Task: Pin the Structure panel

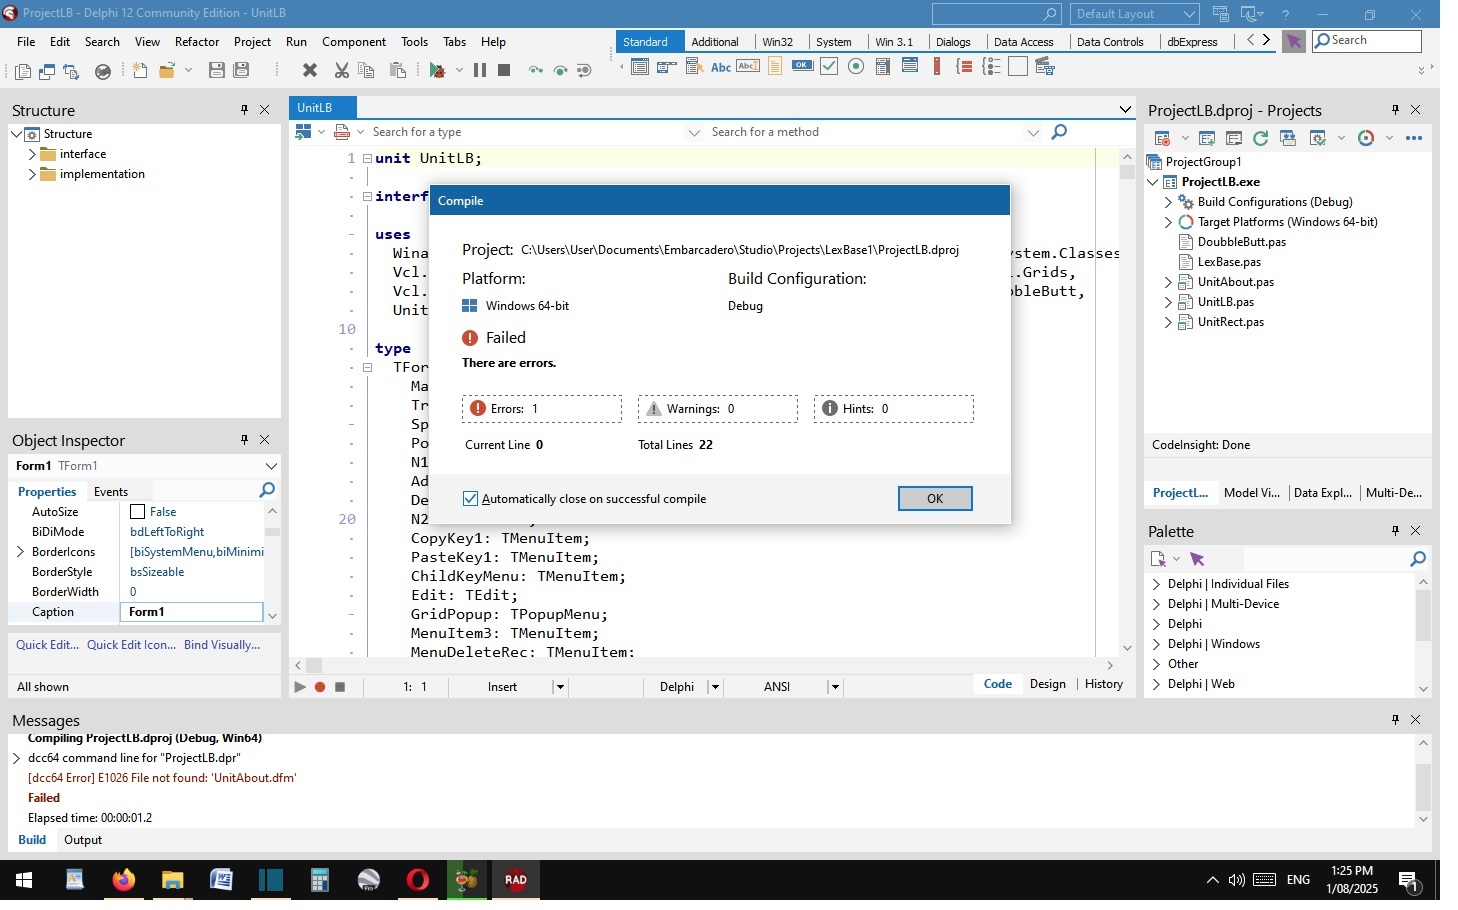Action: click(244, 110)
